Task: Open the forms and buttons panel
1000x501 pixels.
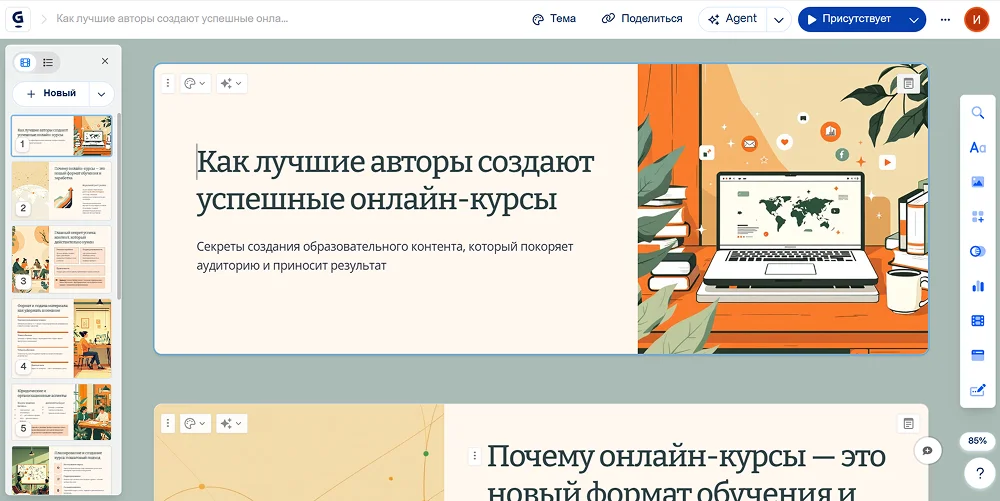Action: [x=978, y=355]
